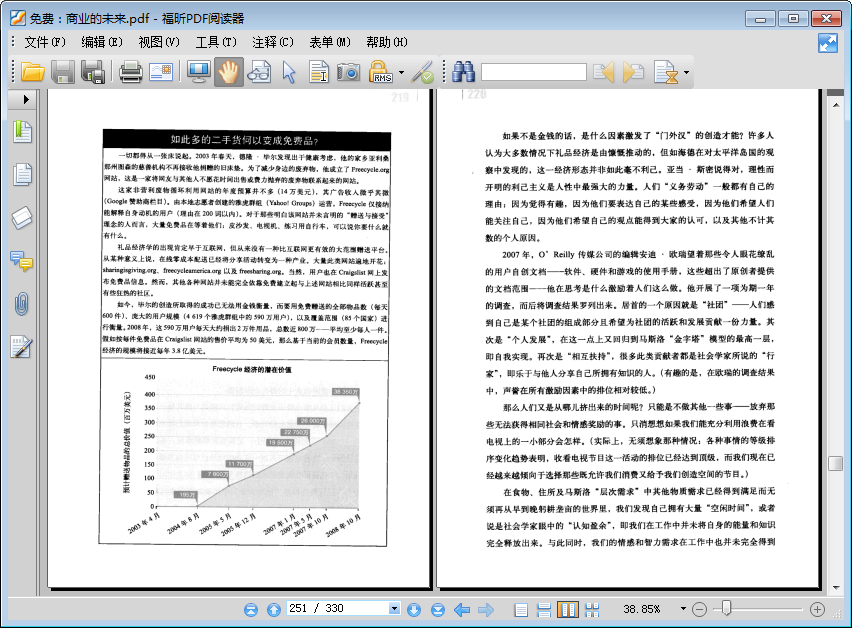Go to the last page
Image resolution: width=852 pixels, height=628 pixels.
point(437,610)
